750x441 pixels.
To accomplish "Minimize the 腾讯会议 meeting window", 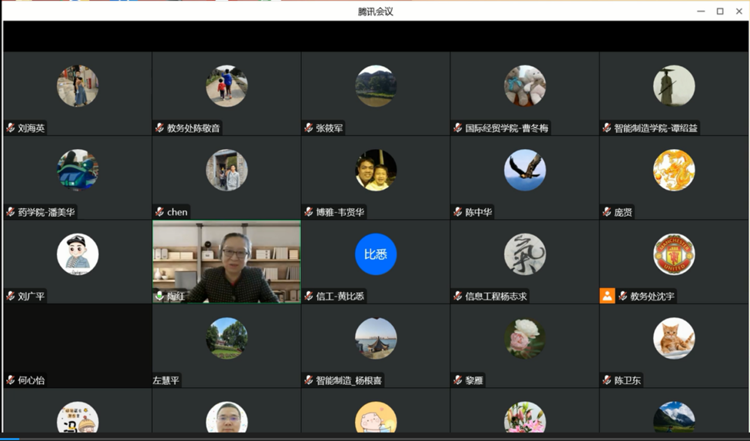I will [x=699, y=11].
